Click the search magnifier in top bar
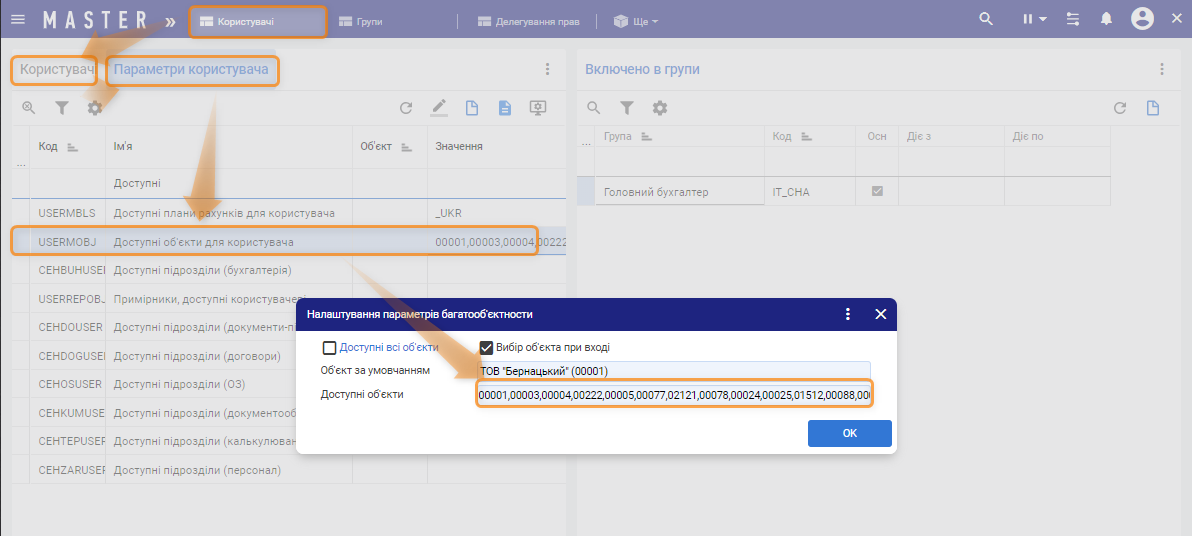 (x=986, y=19)
